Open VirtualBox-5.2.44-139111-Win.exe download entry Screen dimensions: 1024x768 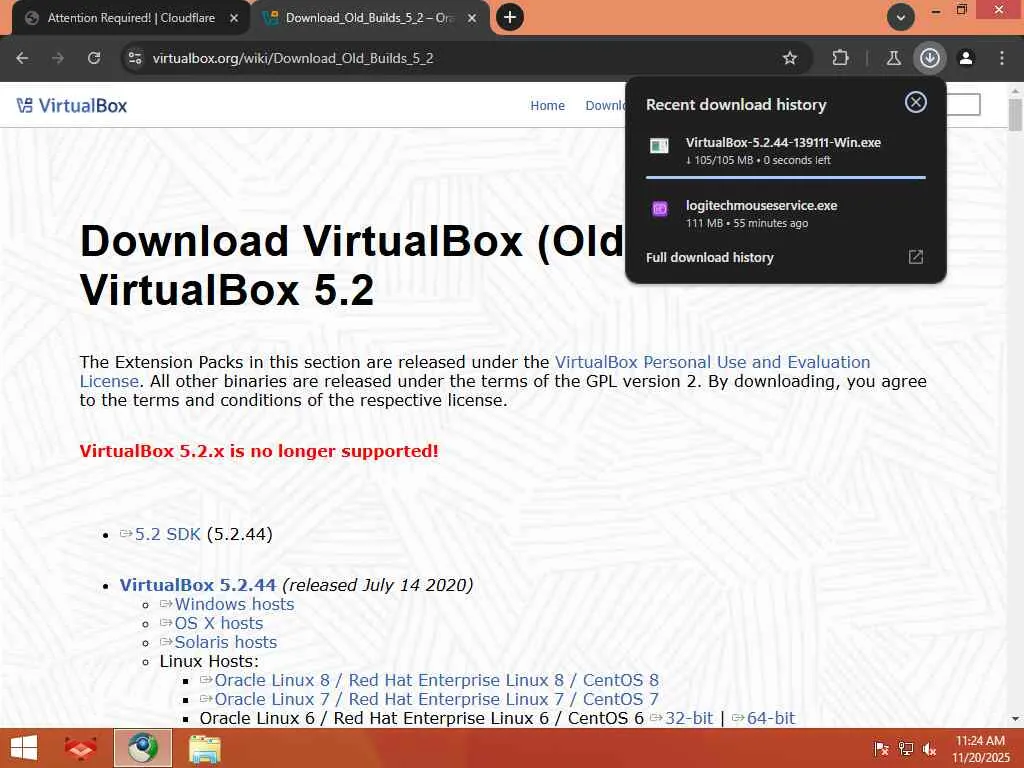(x=786, y=151)
